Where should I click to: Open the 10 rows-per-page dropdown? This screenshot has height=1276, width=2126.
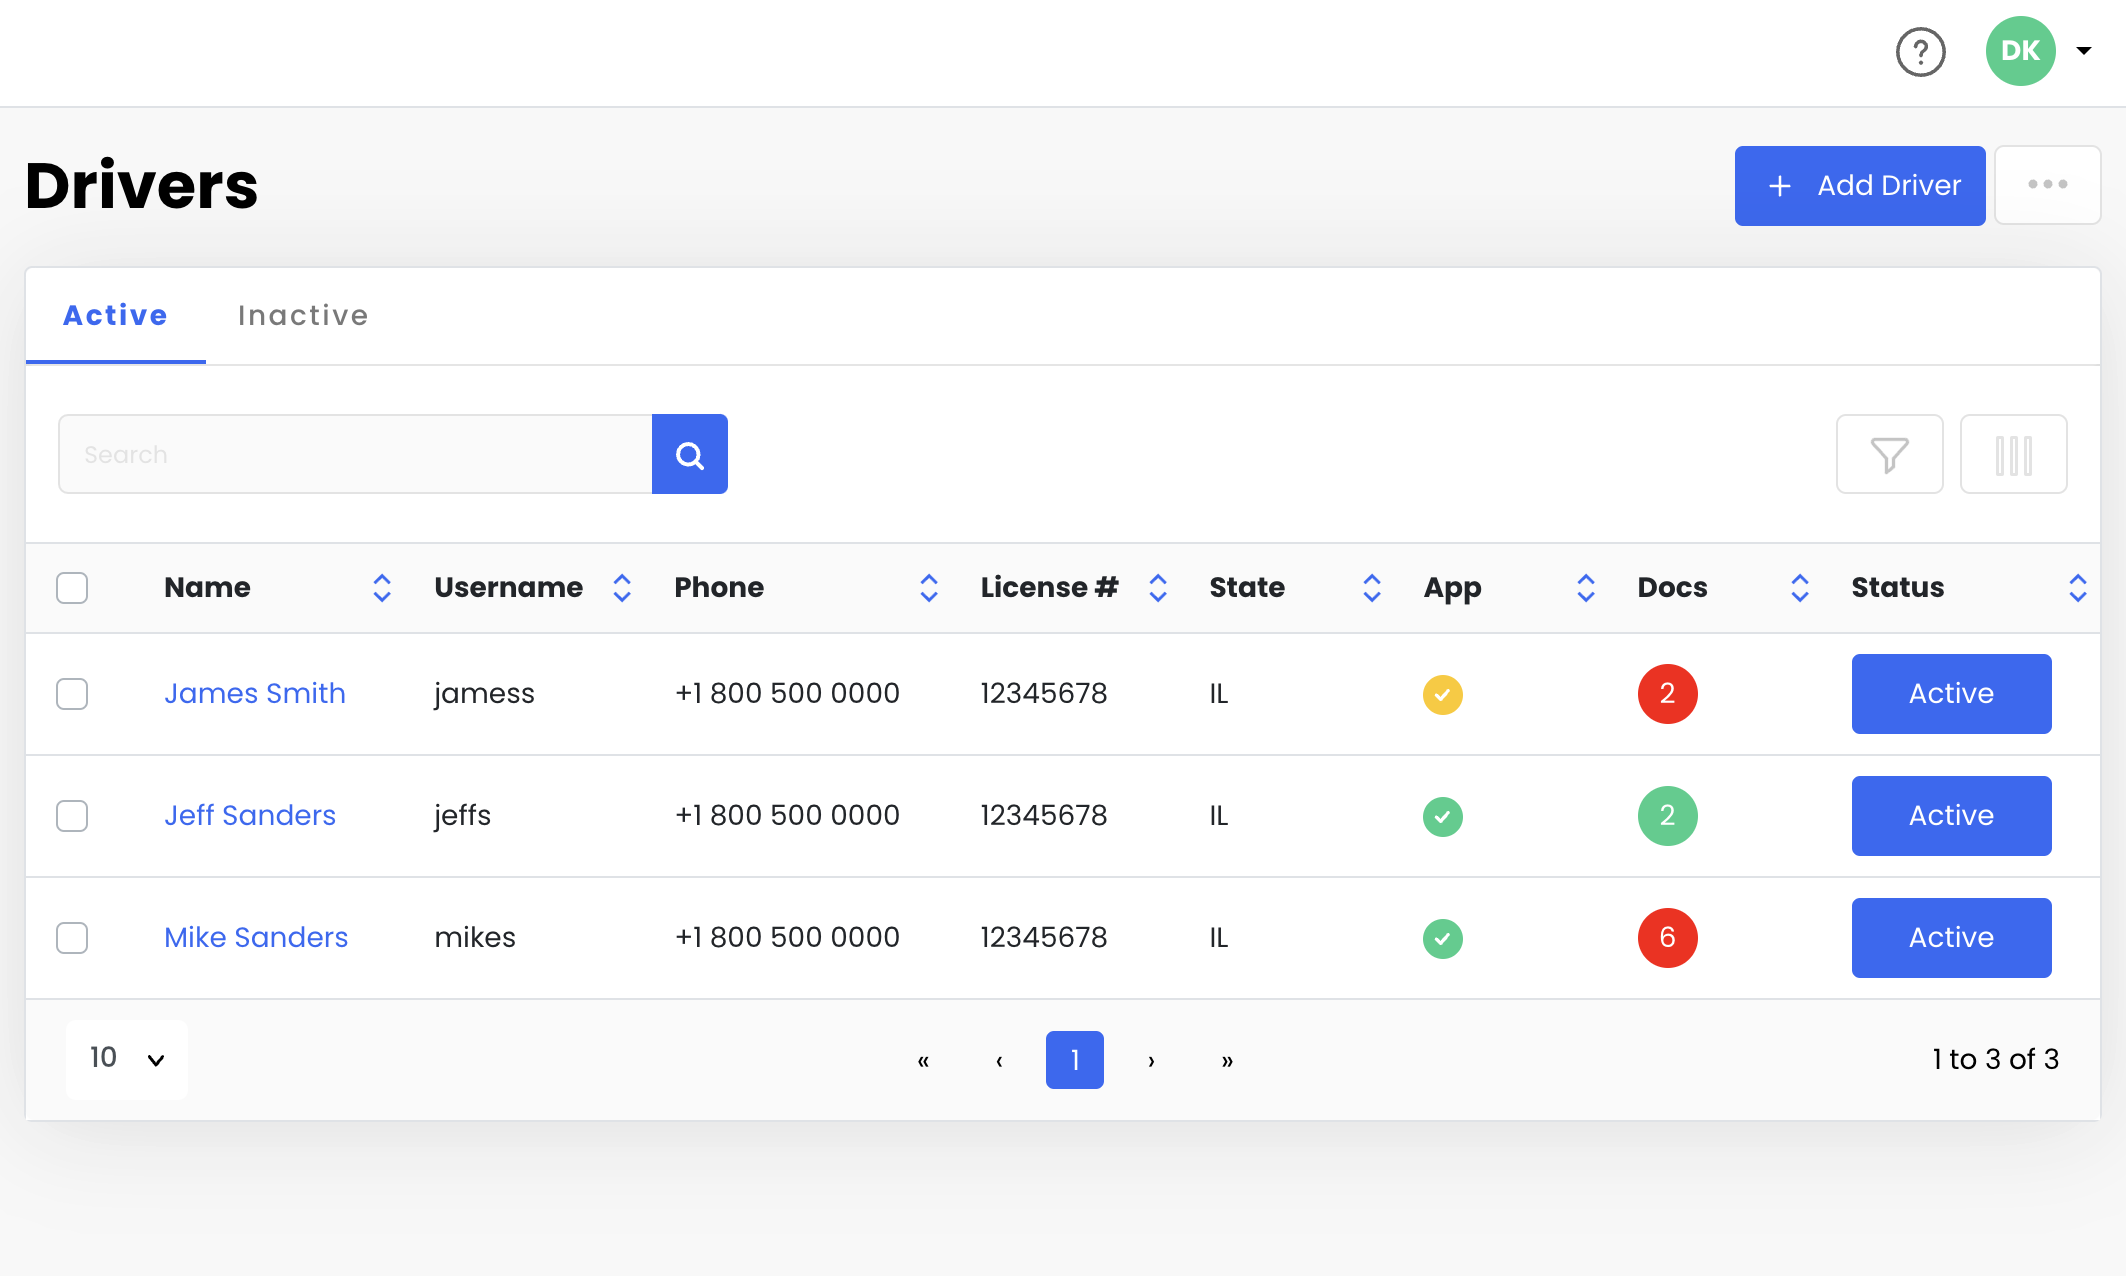pyautogui.click(x=126, y=1059)
